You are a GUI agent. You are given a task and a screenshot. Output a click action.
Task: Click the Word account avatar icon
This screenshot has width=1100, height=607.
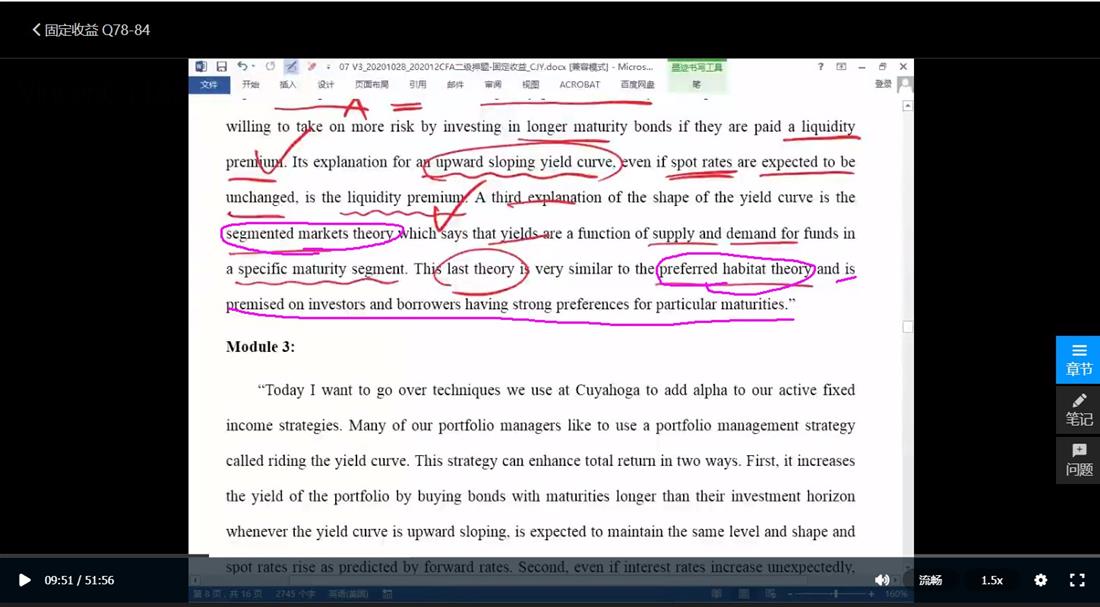905,84
